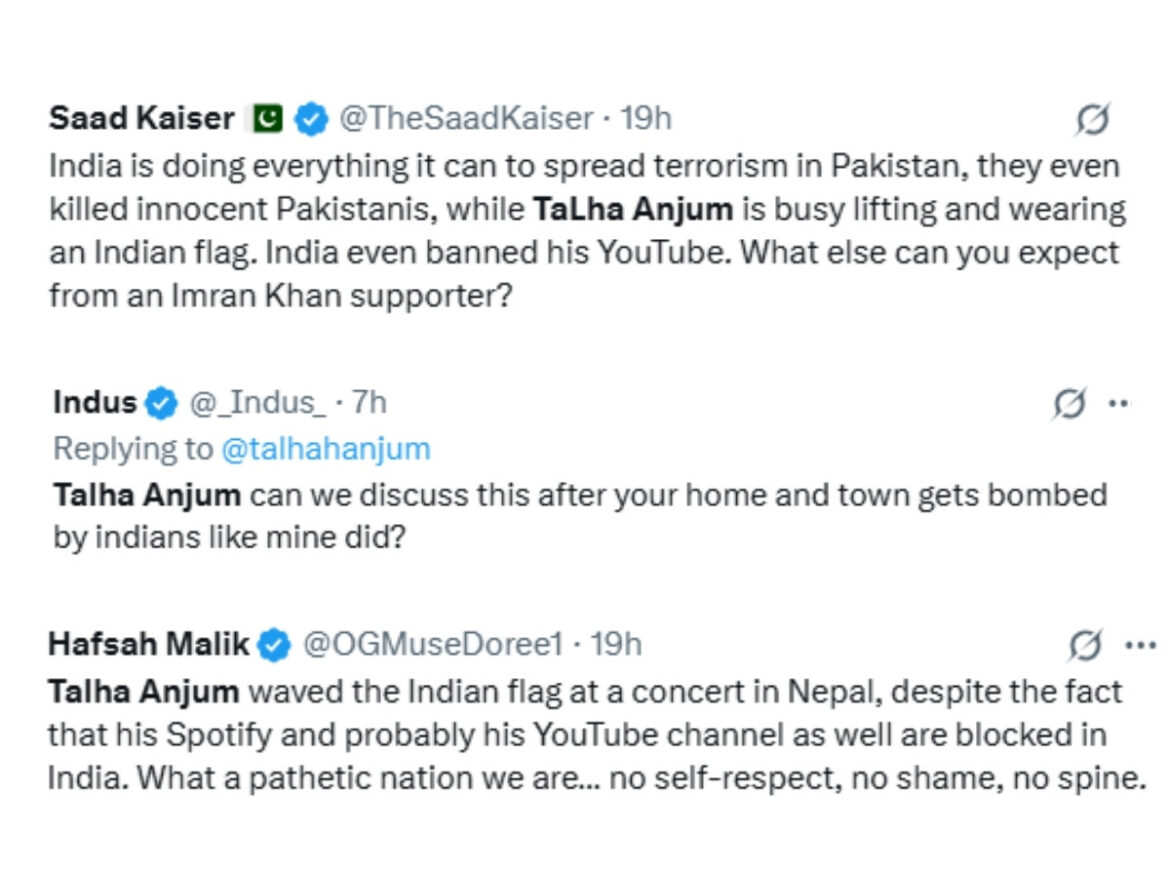The image size is (1170, 878).
Task: Click Hafsah Malik's verified checkmark
Action: click(272, 645)
